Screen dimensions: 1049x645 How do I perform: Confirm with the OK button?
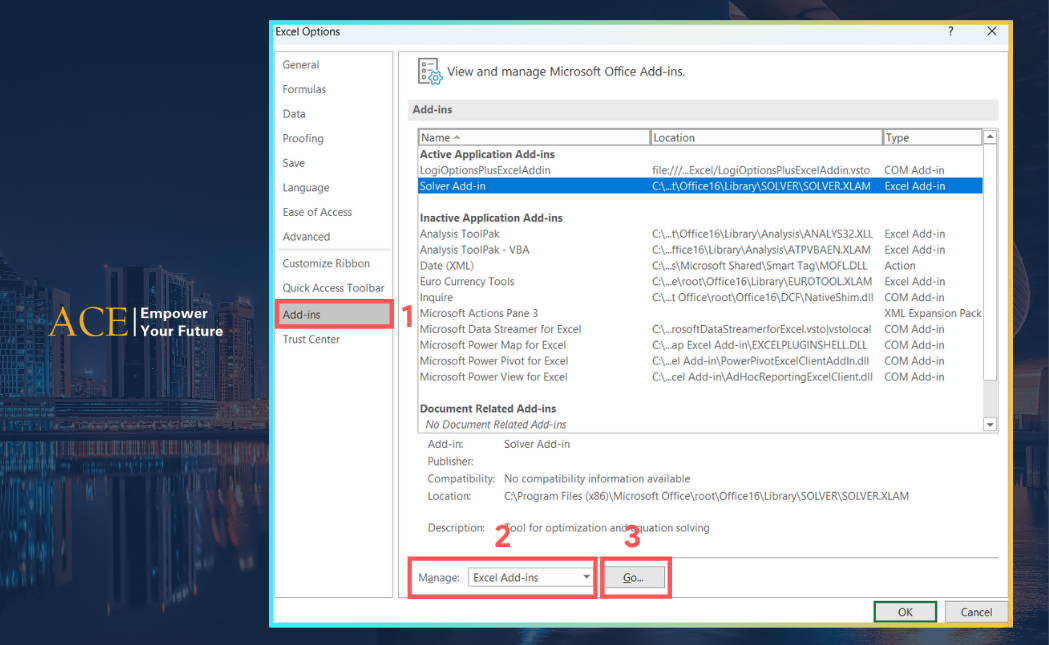[904, 612]
